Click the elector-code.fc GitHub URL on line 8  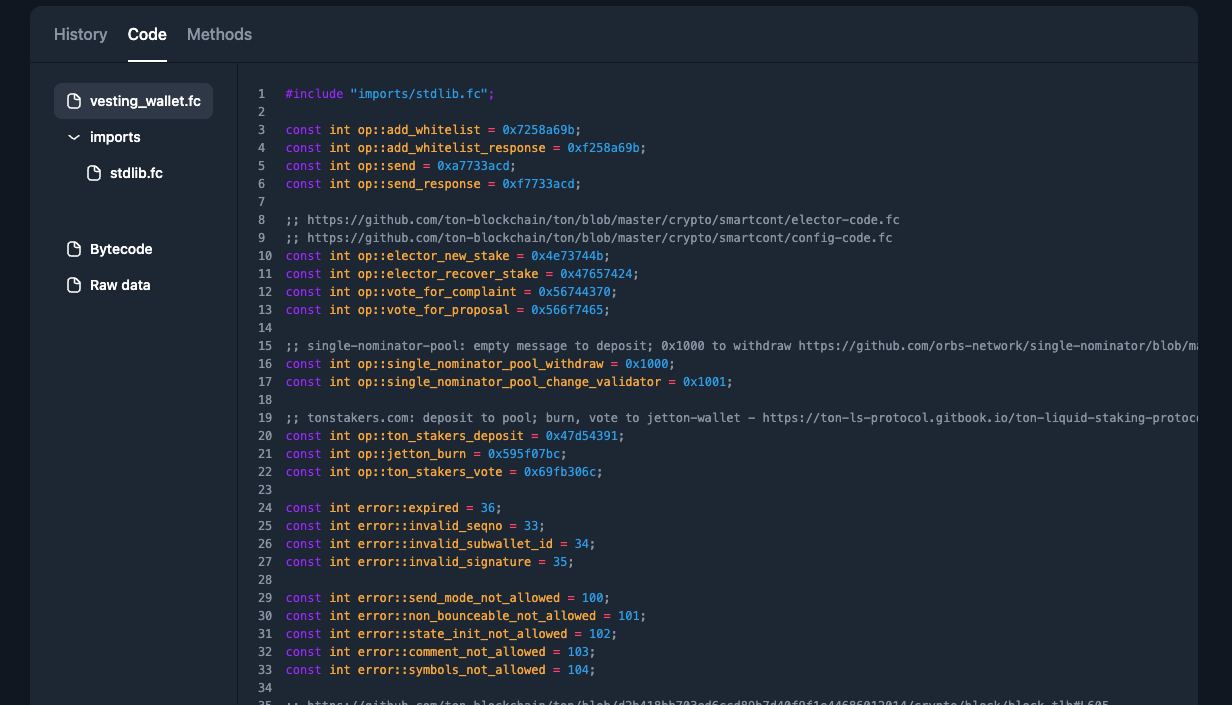pos(603,220)
